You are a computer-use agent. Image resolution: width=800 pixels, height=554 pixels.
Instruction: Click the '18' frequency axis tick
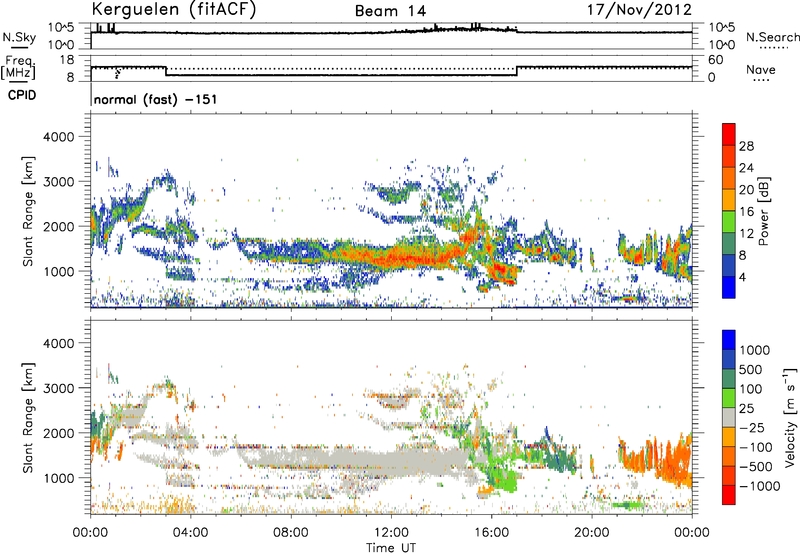(67, 60)
